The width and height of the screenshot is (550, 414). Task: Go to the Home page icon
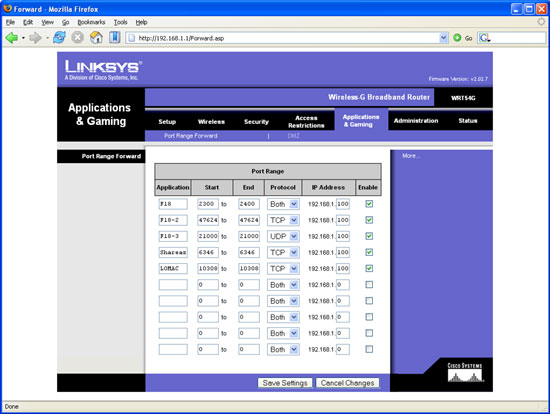tap(96, 37)
